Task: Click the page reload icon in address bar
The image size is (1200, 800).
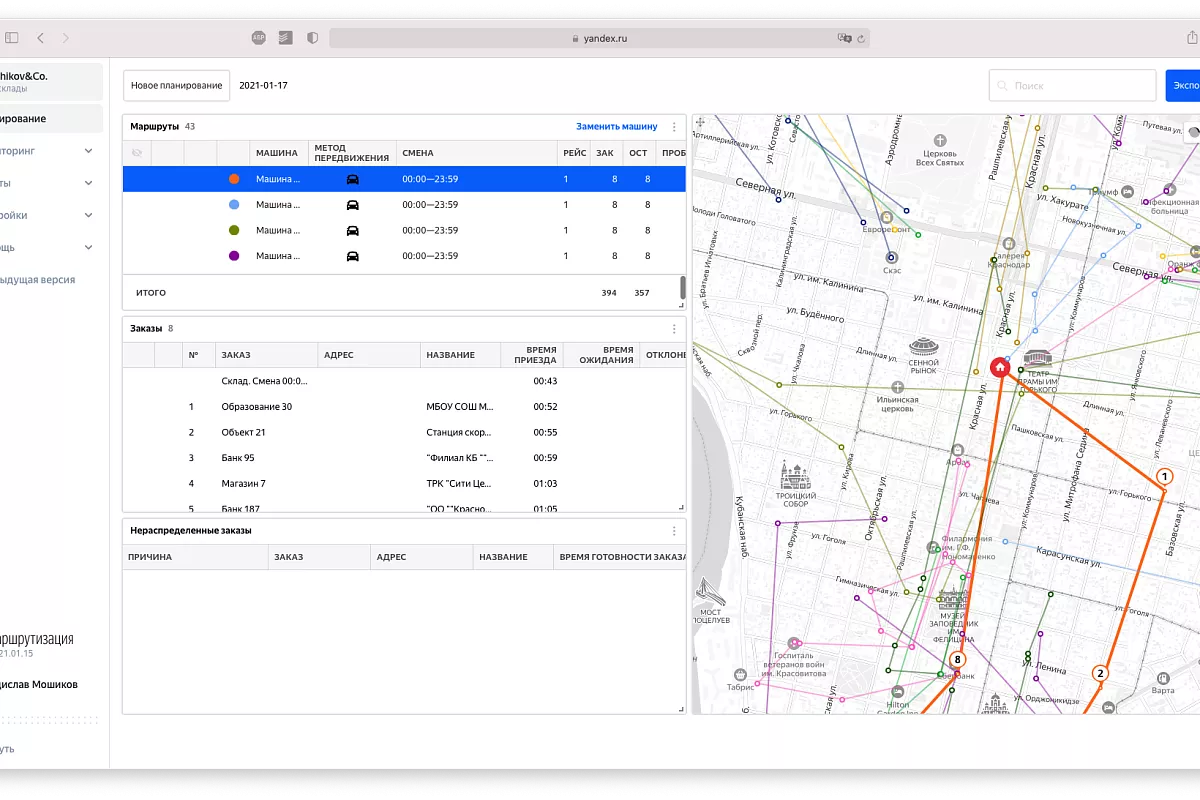Action: [x=861, y=38]
